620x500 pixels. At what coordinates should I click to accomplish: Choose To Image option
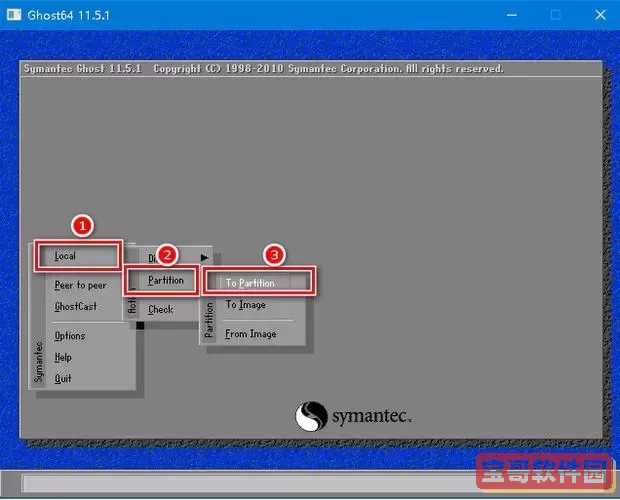246,305
